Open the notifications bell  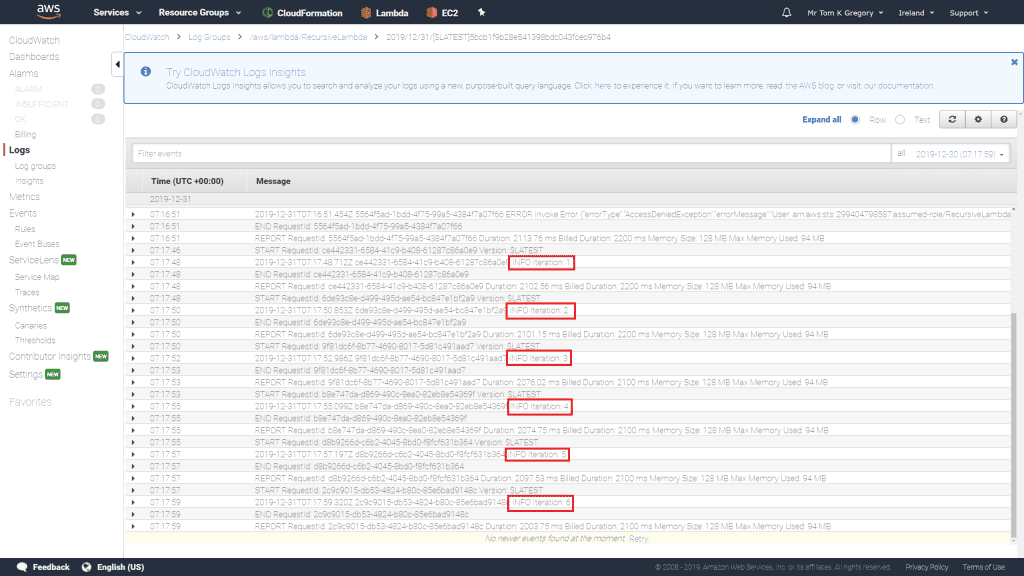(786, 13)
